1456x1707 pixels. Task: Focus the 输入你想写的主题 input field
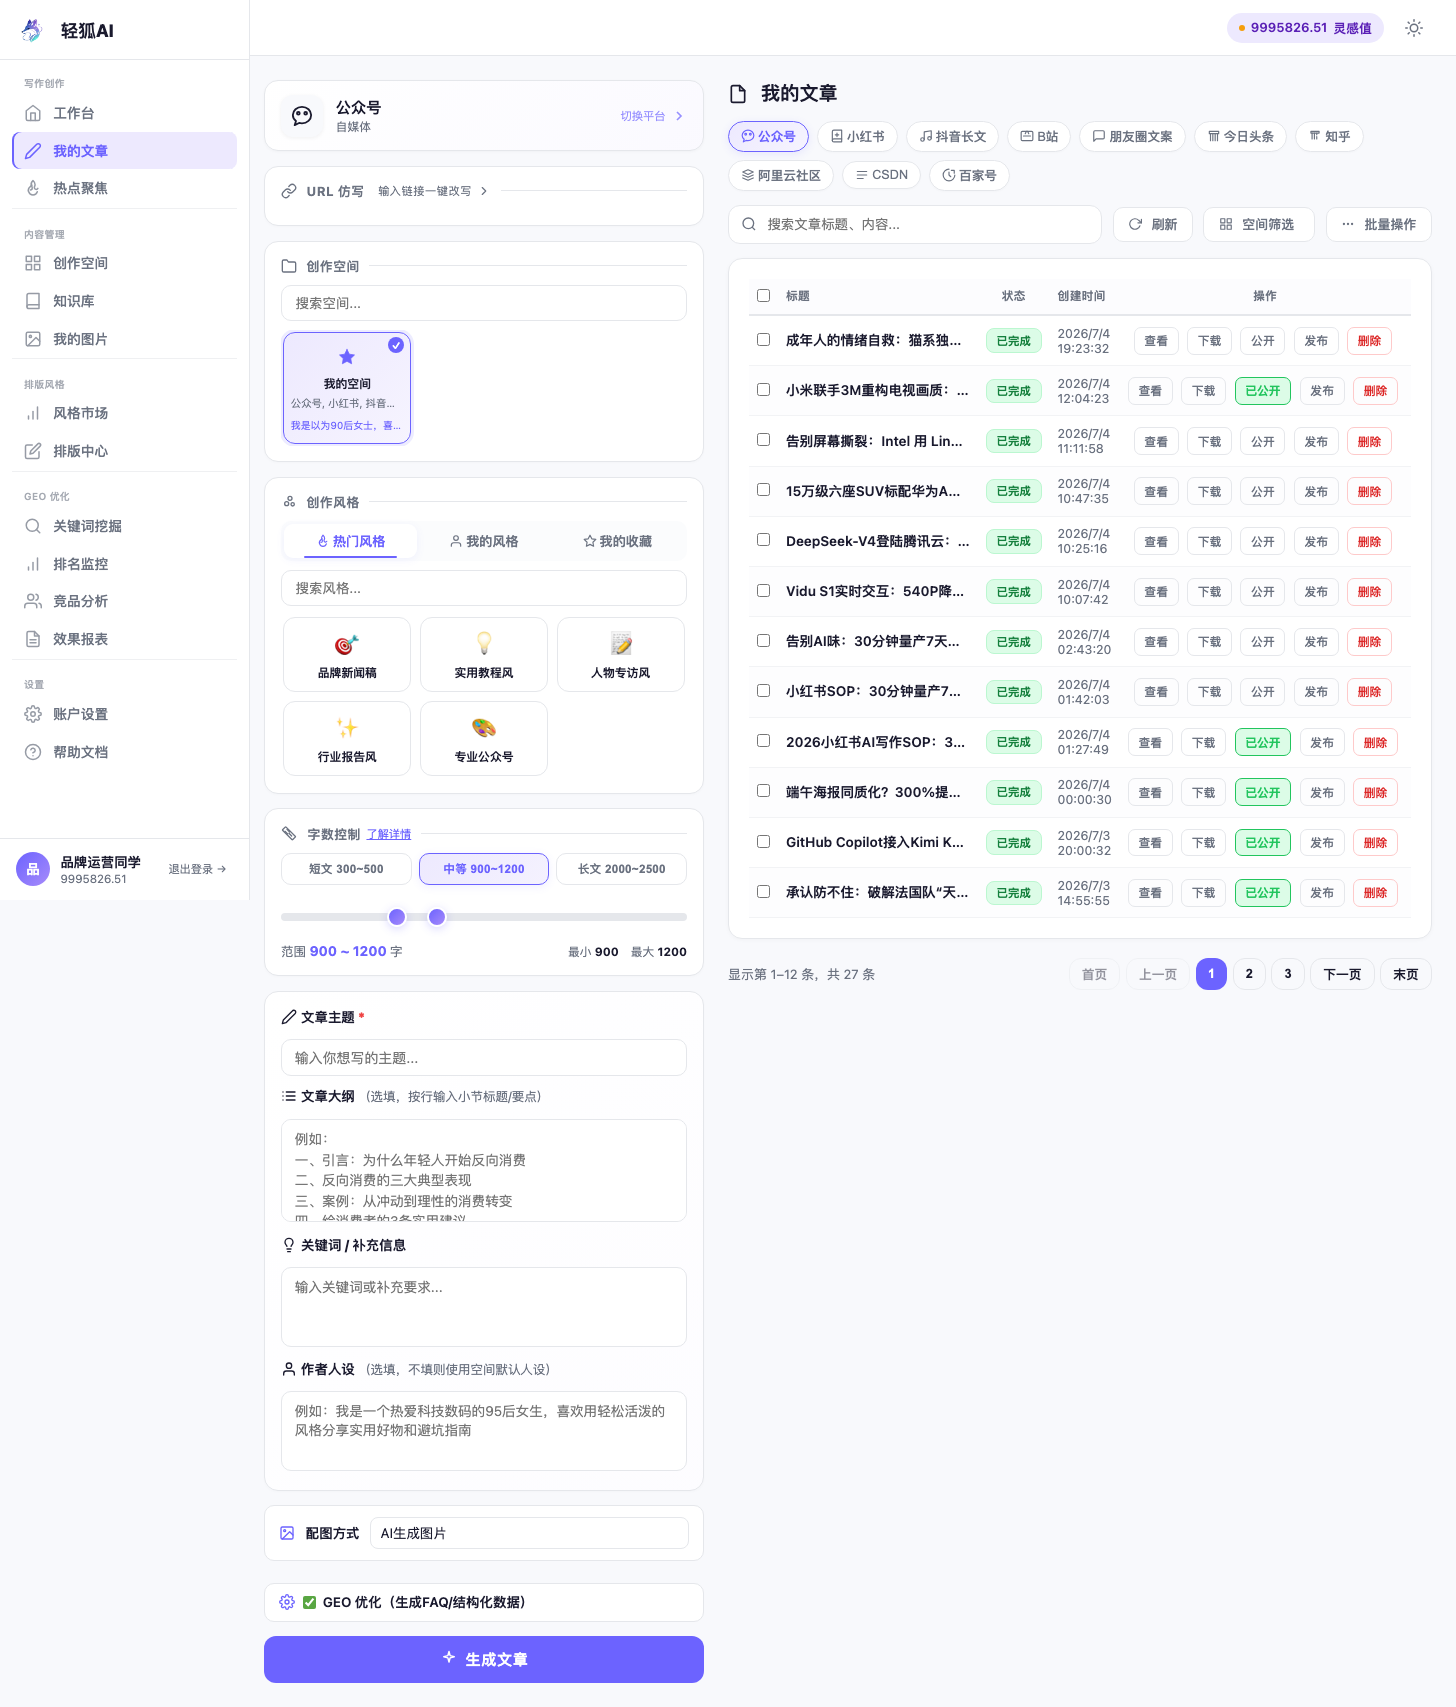pos(484,1058)
